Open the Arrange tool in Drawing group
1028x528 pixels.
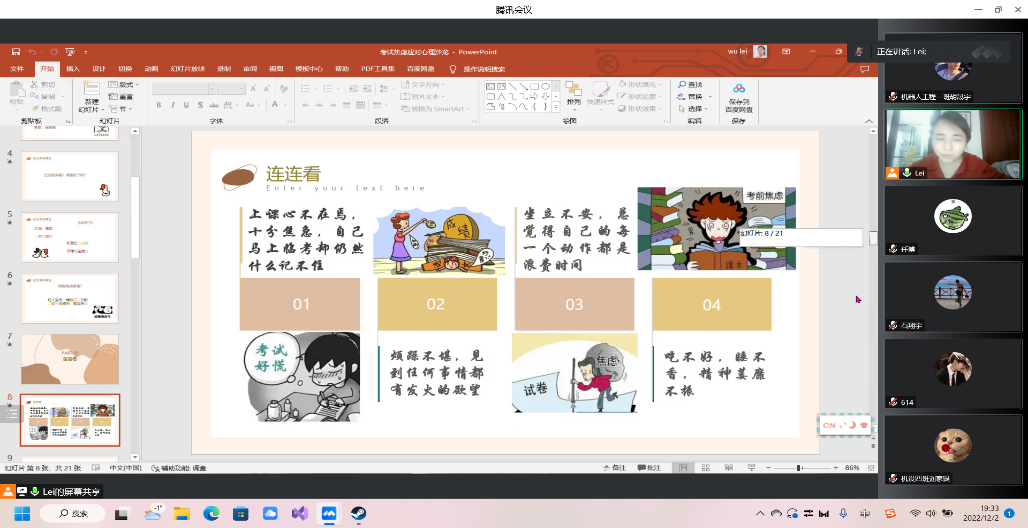pos(573,94)
